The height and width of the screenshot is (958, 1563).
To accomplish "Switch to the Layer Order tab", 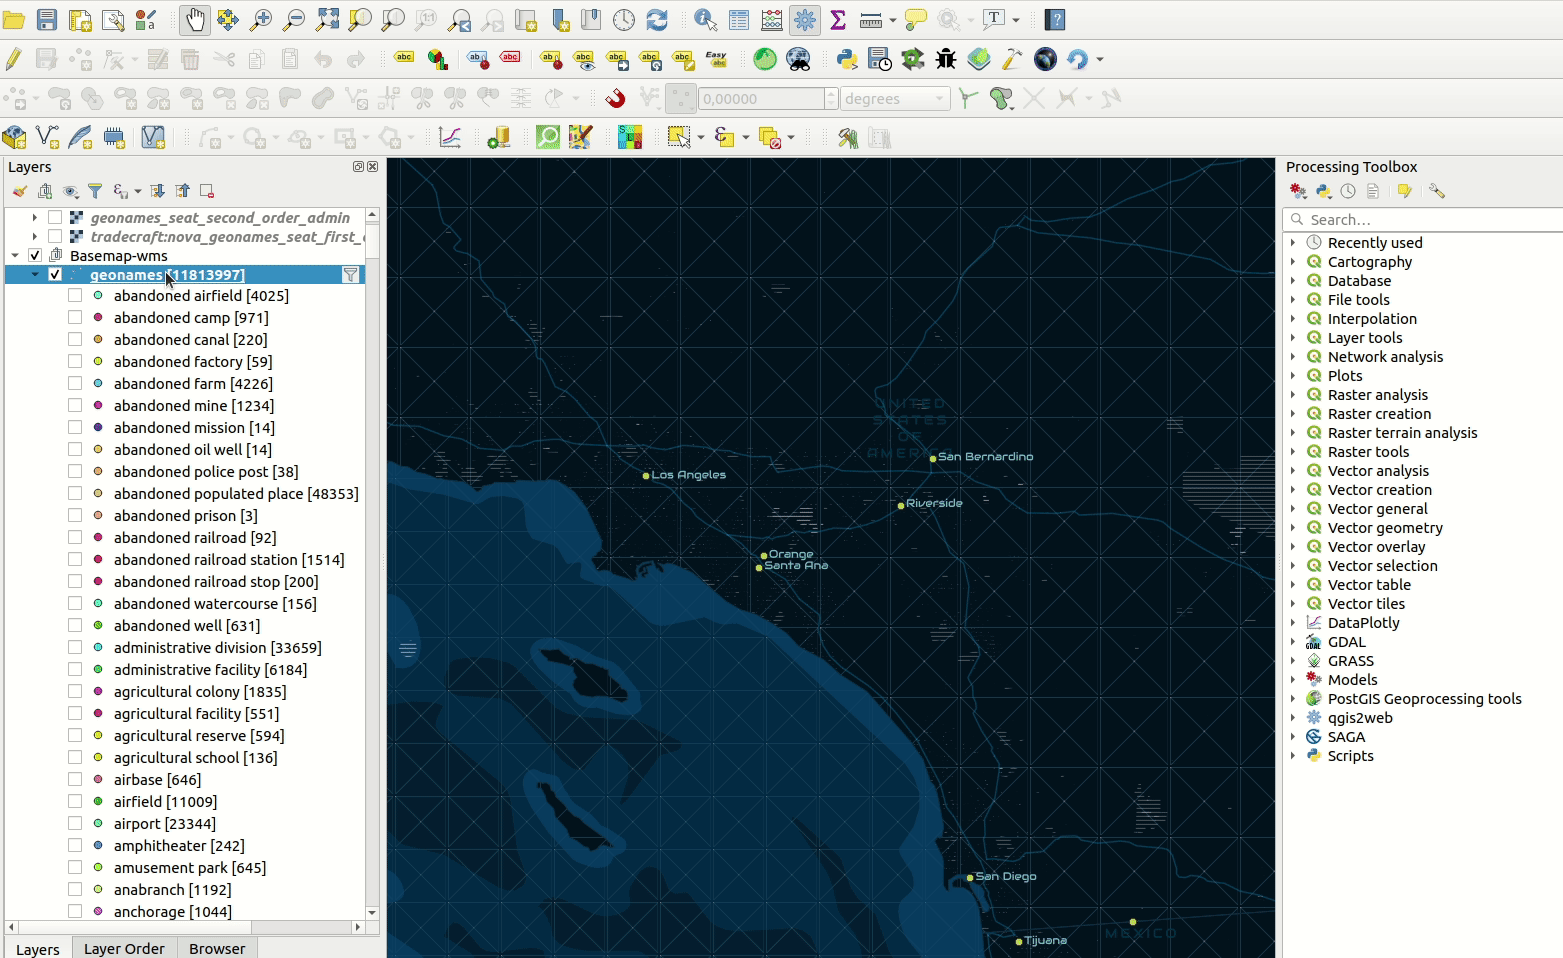I will (124, 949).
